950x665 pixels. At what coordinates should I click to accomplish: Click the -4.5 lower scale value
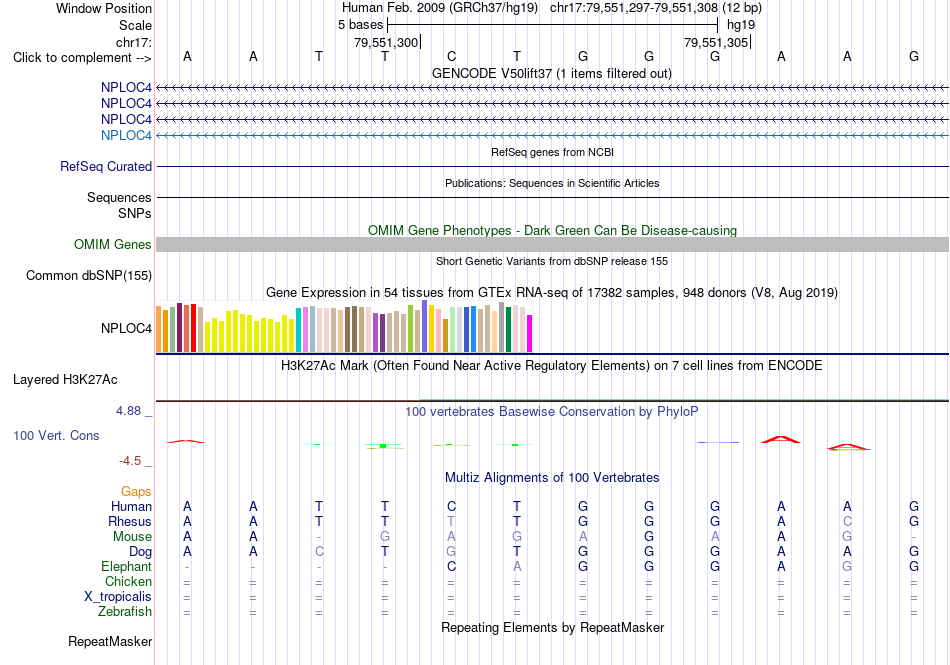click(x=130, y=461)
